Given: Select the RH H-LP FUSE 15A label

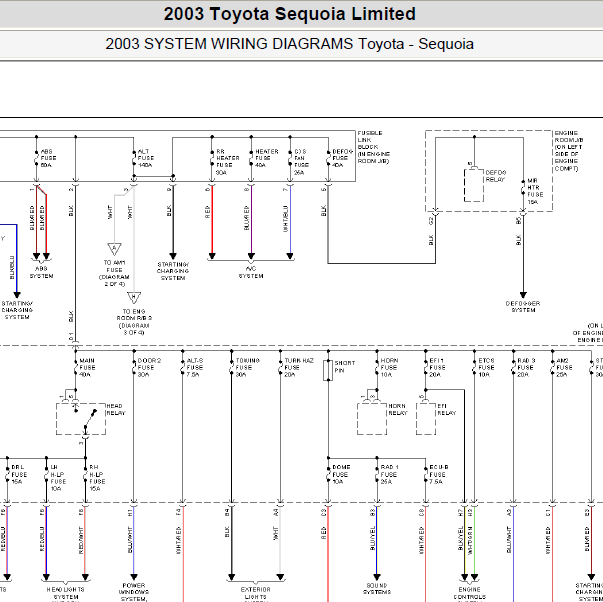Looking at the screenshot, I should pos(97,478).
